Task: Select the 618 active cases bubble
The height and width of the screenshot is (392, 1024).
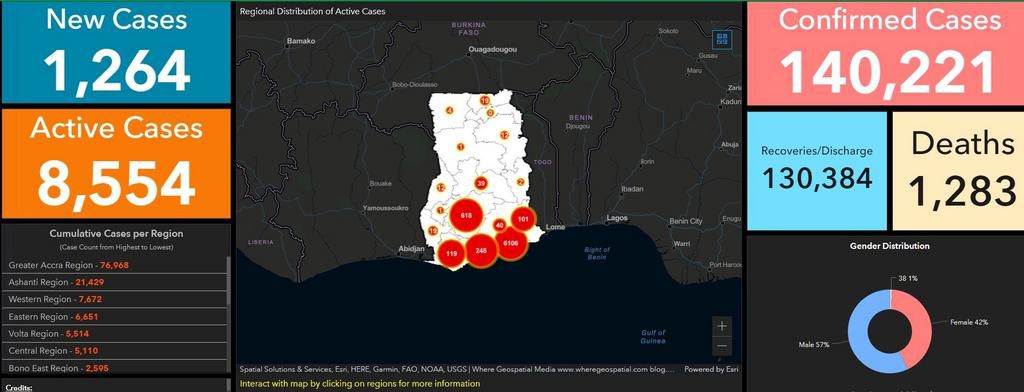Action: tap(466, 215)
